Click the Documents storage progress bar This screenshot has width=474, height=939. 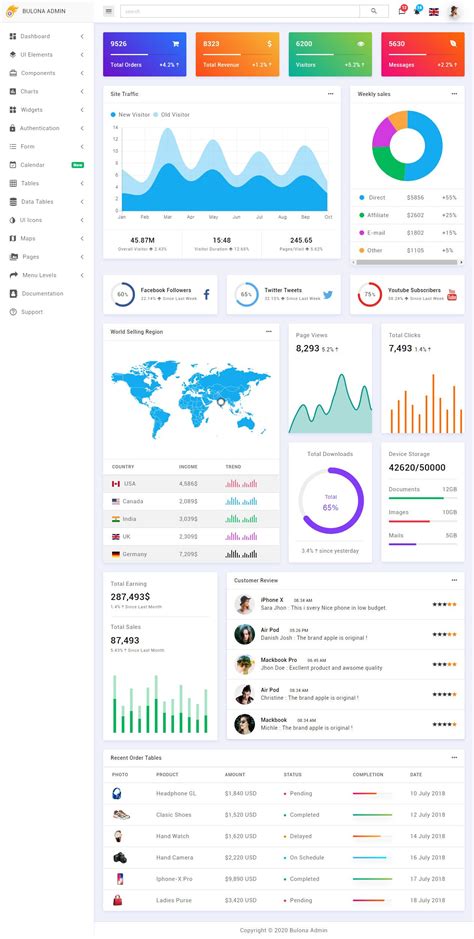click(x=423, y=498)
